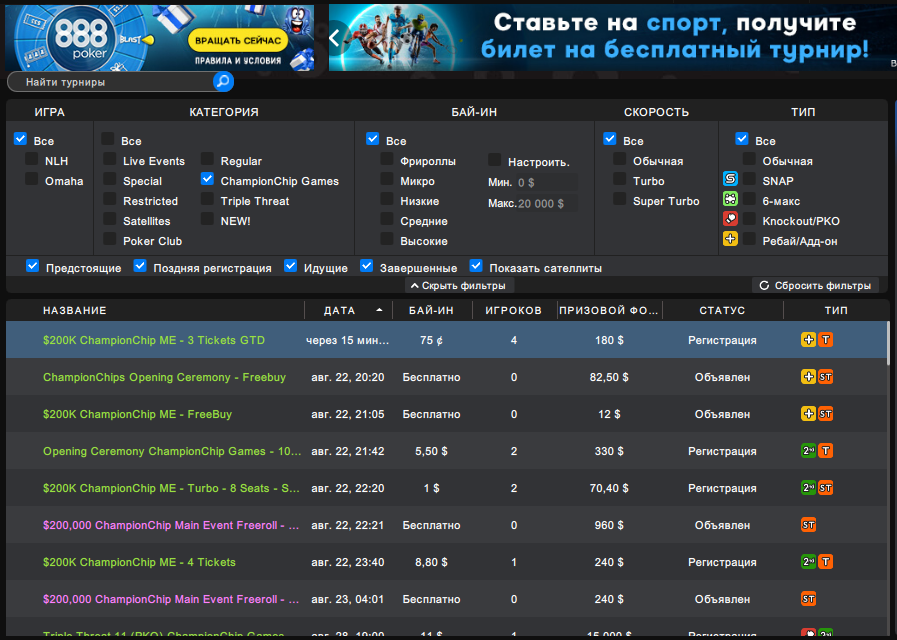
Task: Click the ДАТА column sort arrow
Action: click(x=379, y=310)
